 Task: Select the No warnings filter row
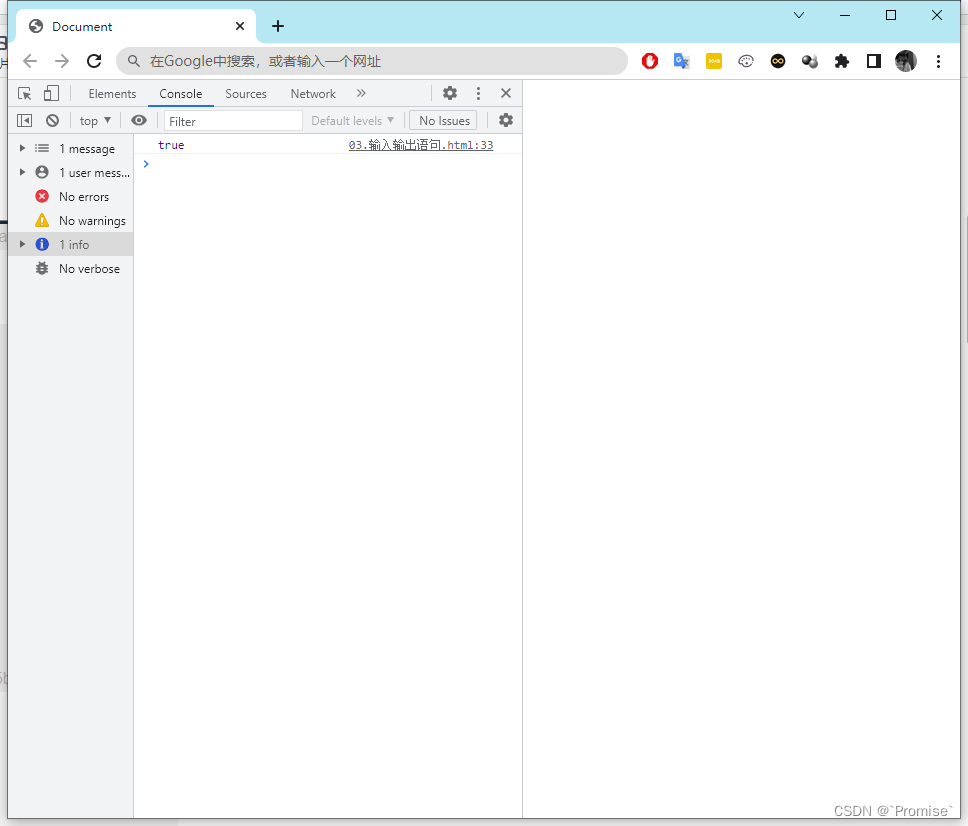(72, 220)
